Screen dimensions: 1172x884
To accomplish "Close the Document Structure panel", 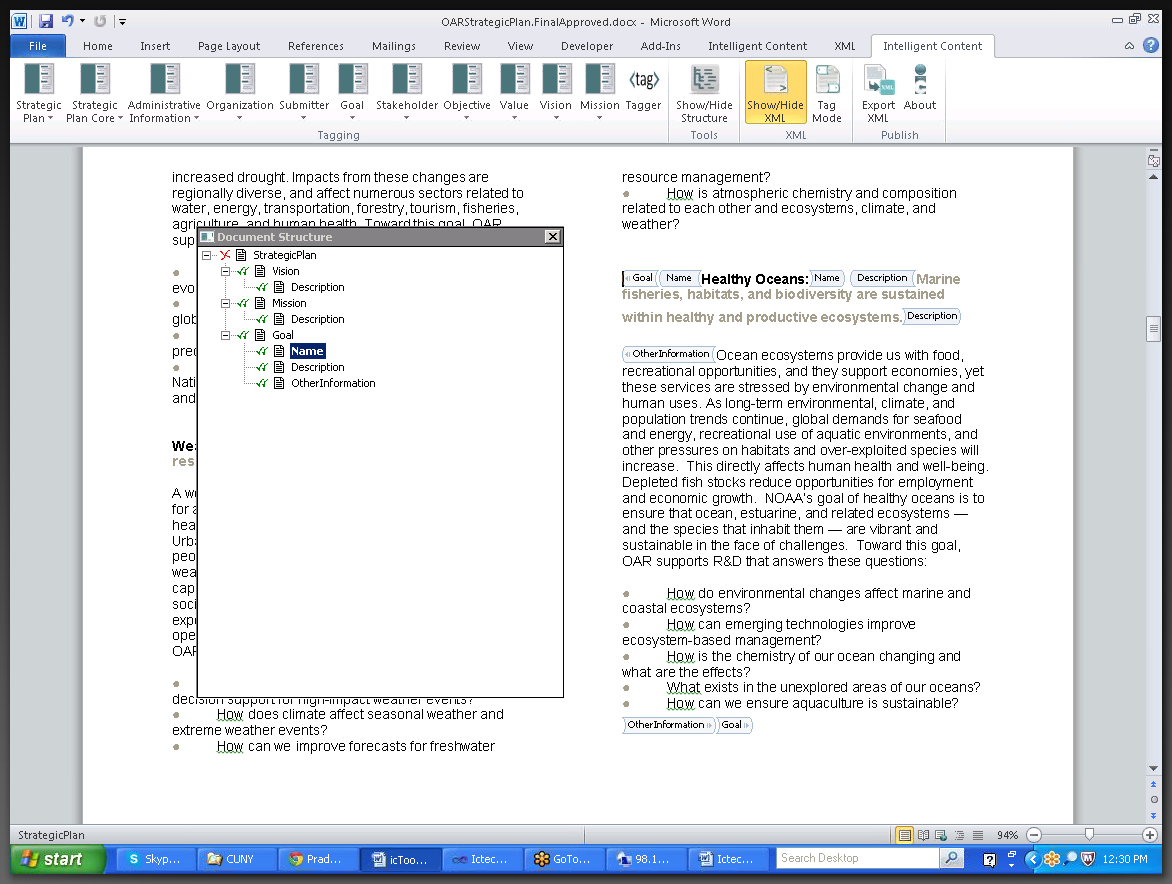I will 552,237.
